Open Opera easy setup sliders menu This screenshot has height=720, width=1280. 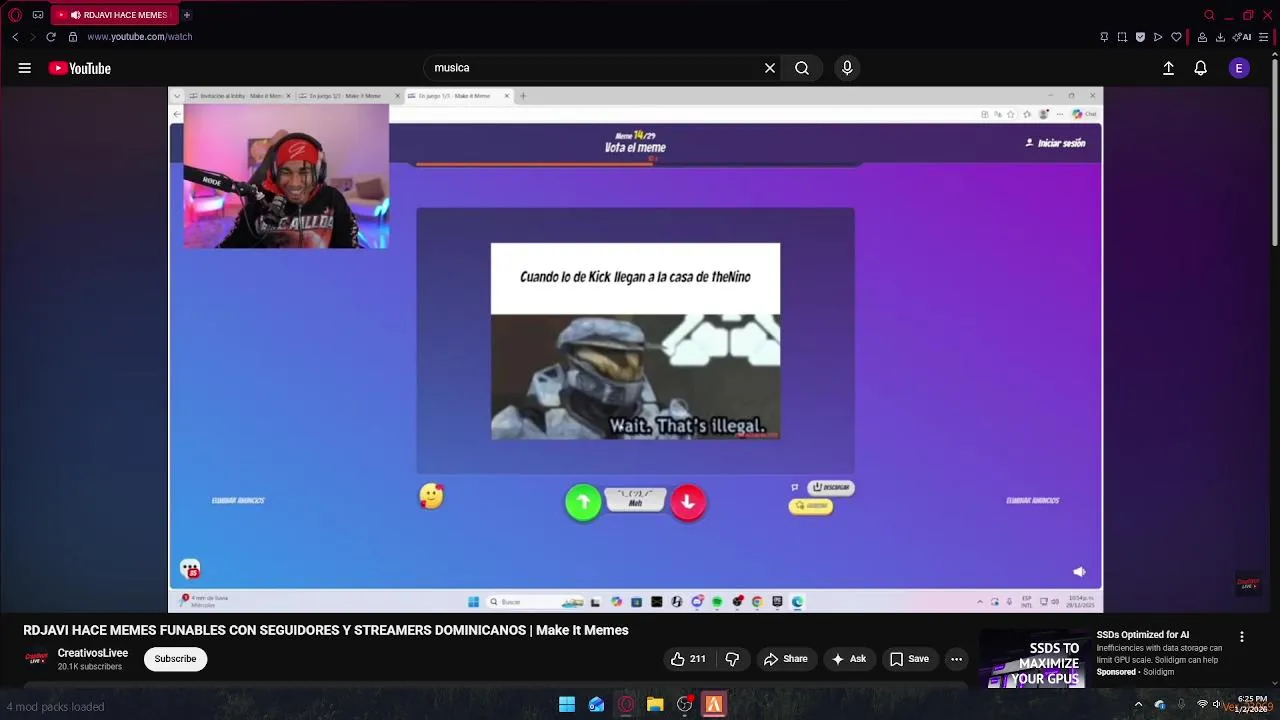tap(1264, 37)
